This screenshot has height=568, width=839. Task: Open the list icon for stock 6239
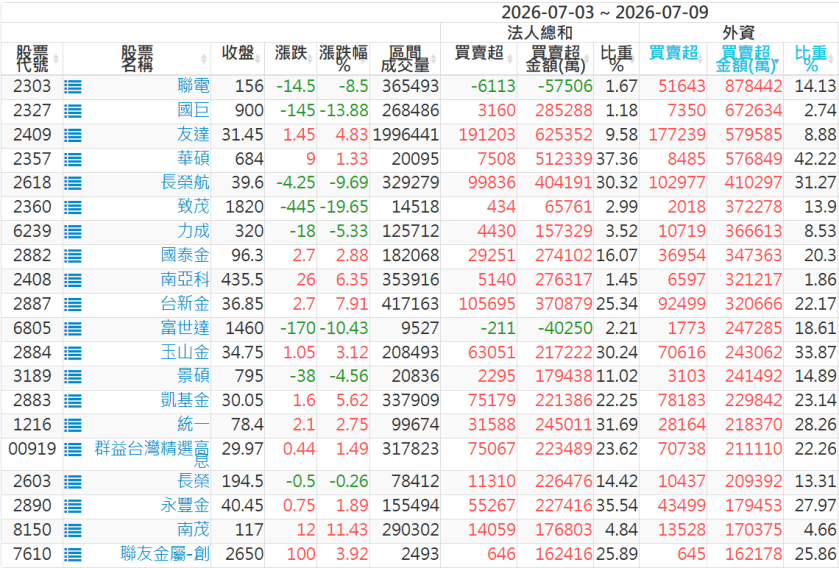tap(73, 232)
